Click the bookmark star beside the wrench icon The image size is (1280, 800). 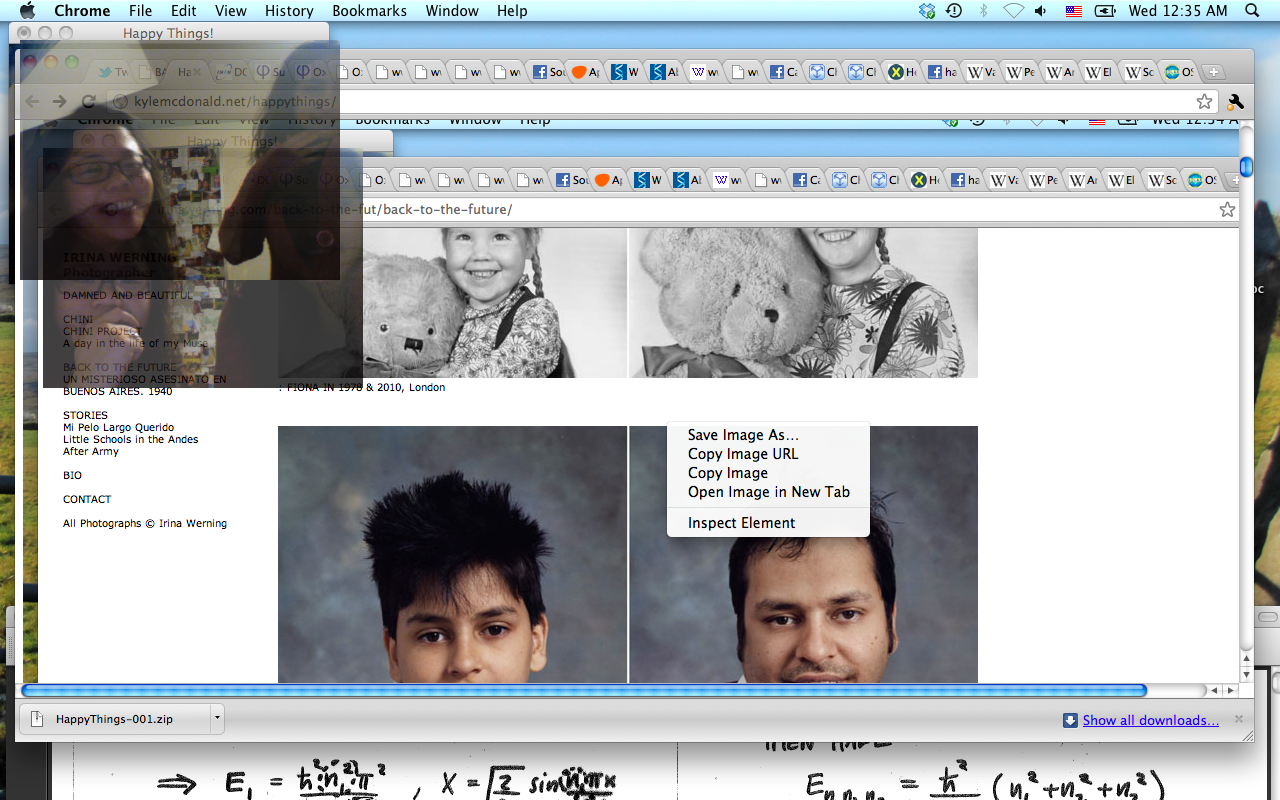1204,102
